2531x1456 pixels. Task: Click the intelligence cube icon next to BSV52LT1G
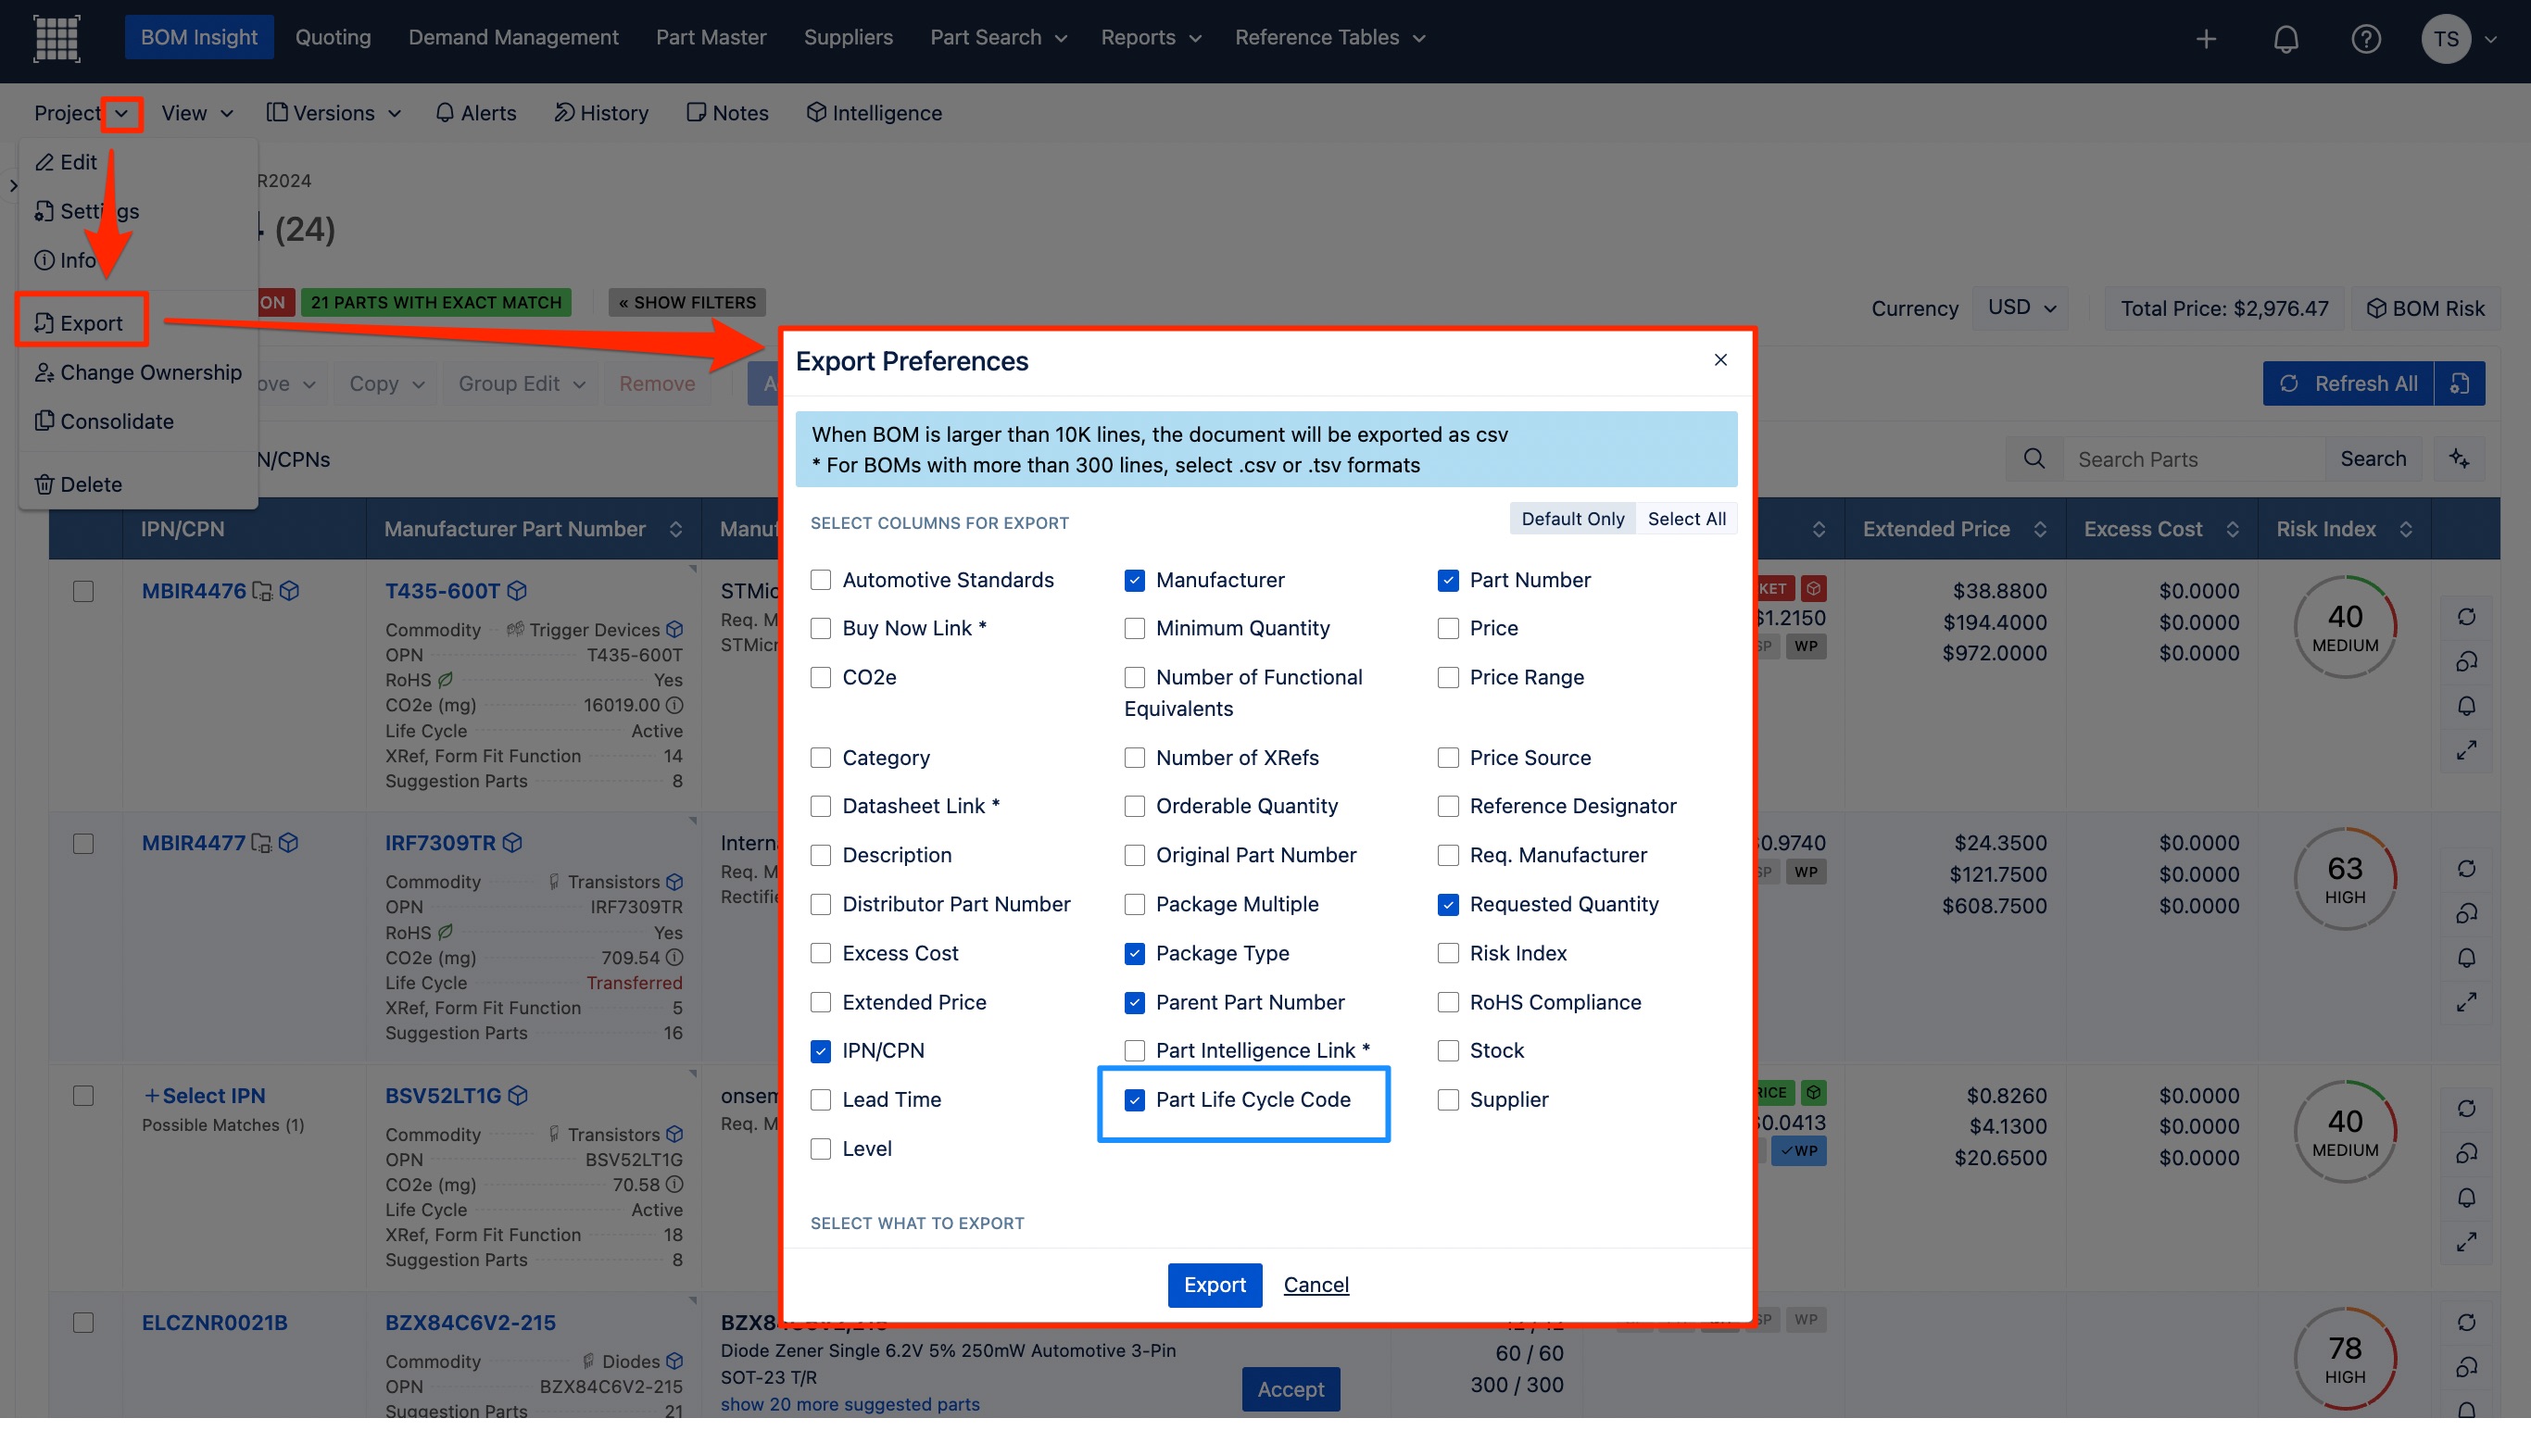point(518,1095)
